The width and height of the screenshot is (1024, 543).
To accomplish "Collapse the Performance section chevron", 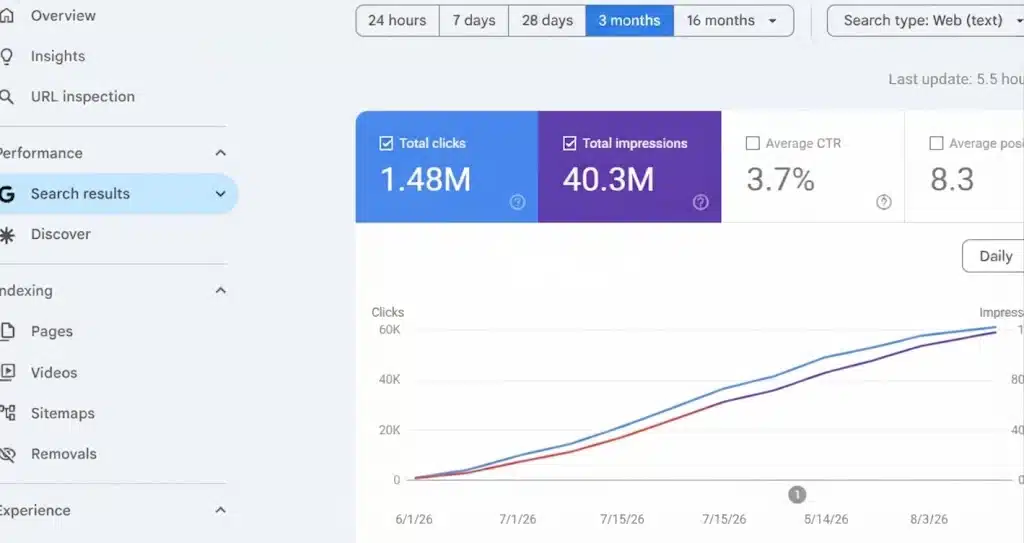I will pyautogui.click(x=221, y=153).
